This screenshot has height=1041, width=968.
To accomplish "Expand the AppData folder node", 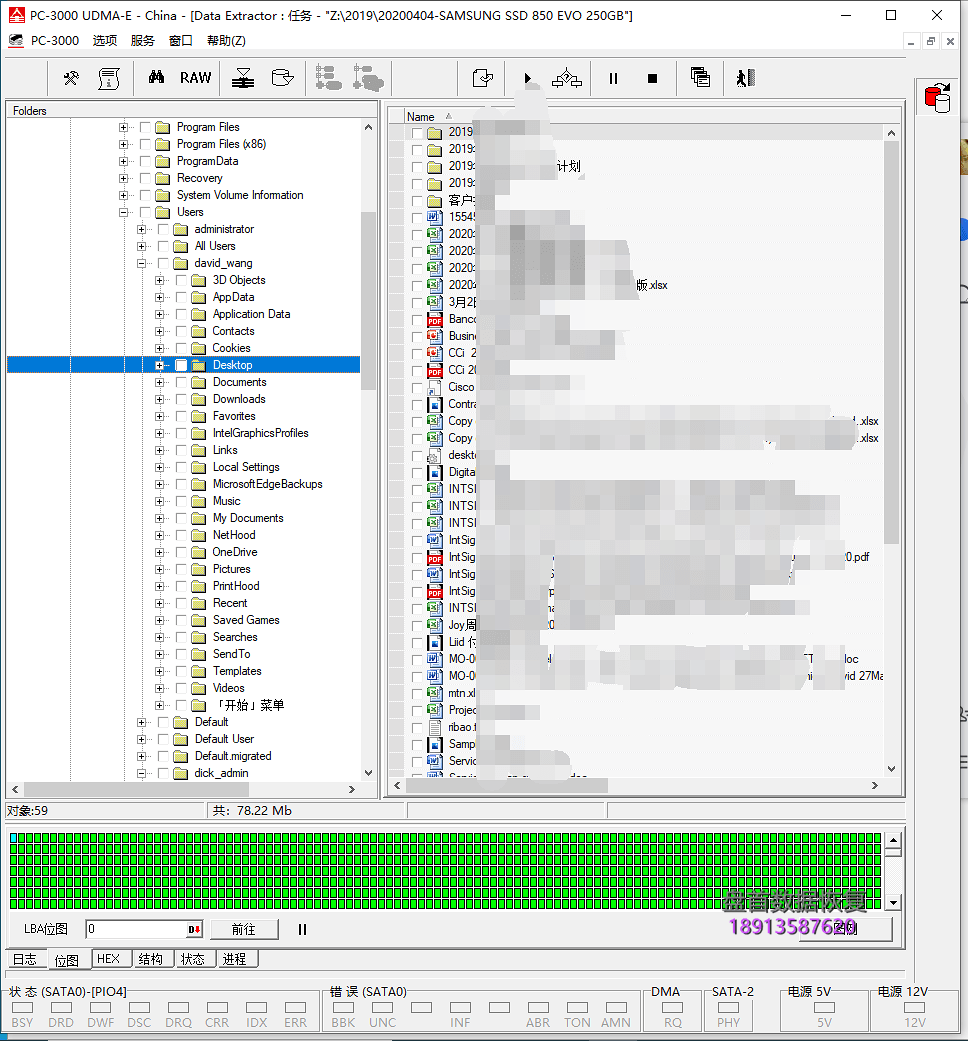I will pyautogui.click(x=159, y=297).
